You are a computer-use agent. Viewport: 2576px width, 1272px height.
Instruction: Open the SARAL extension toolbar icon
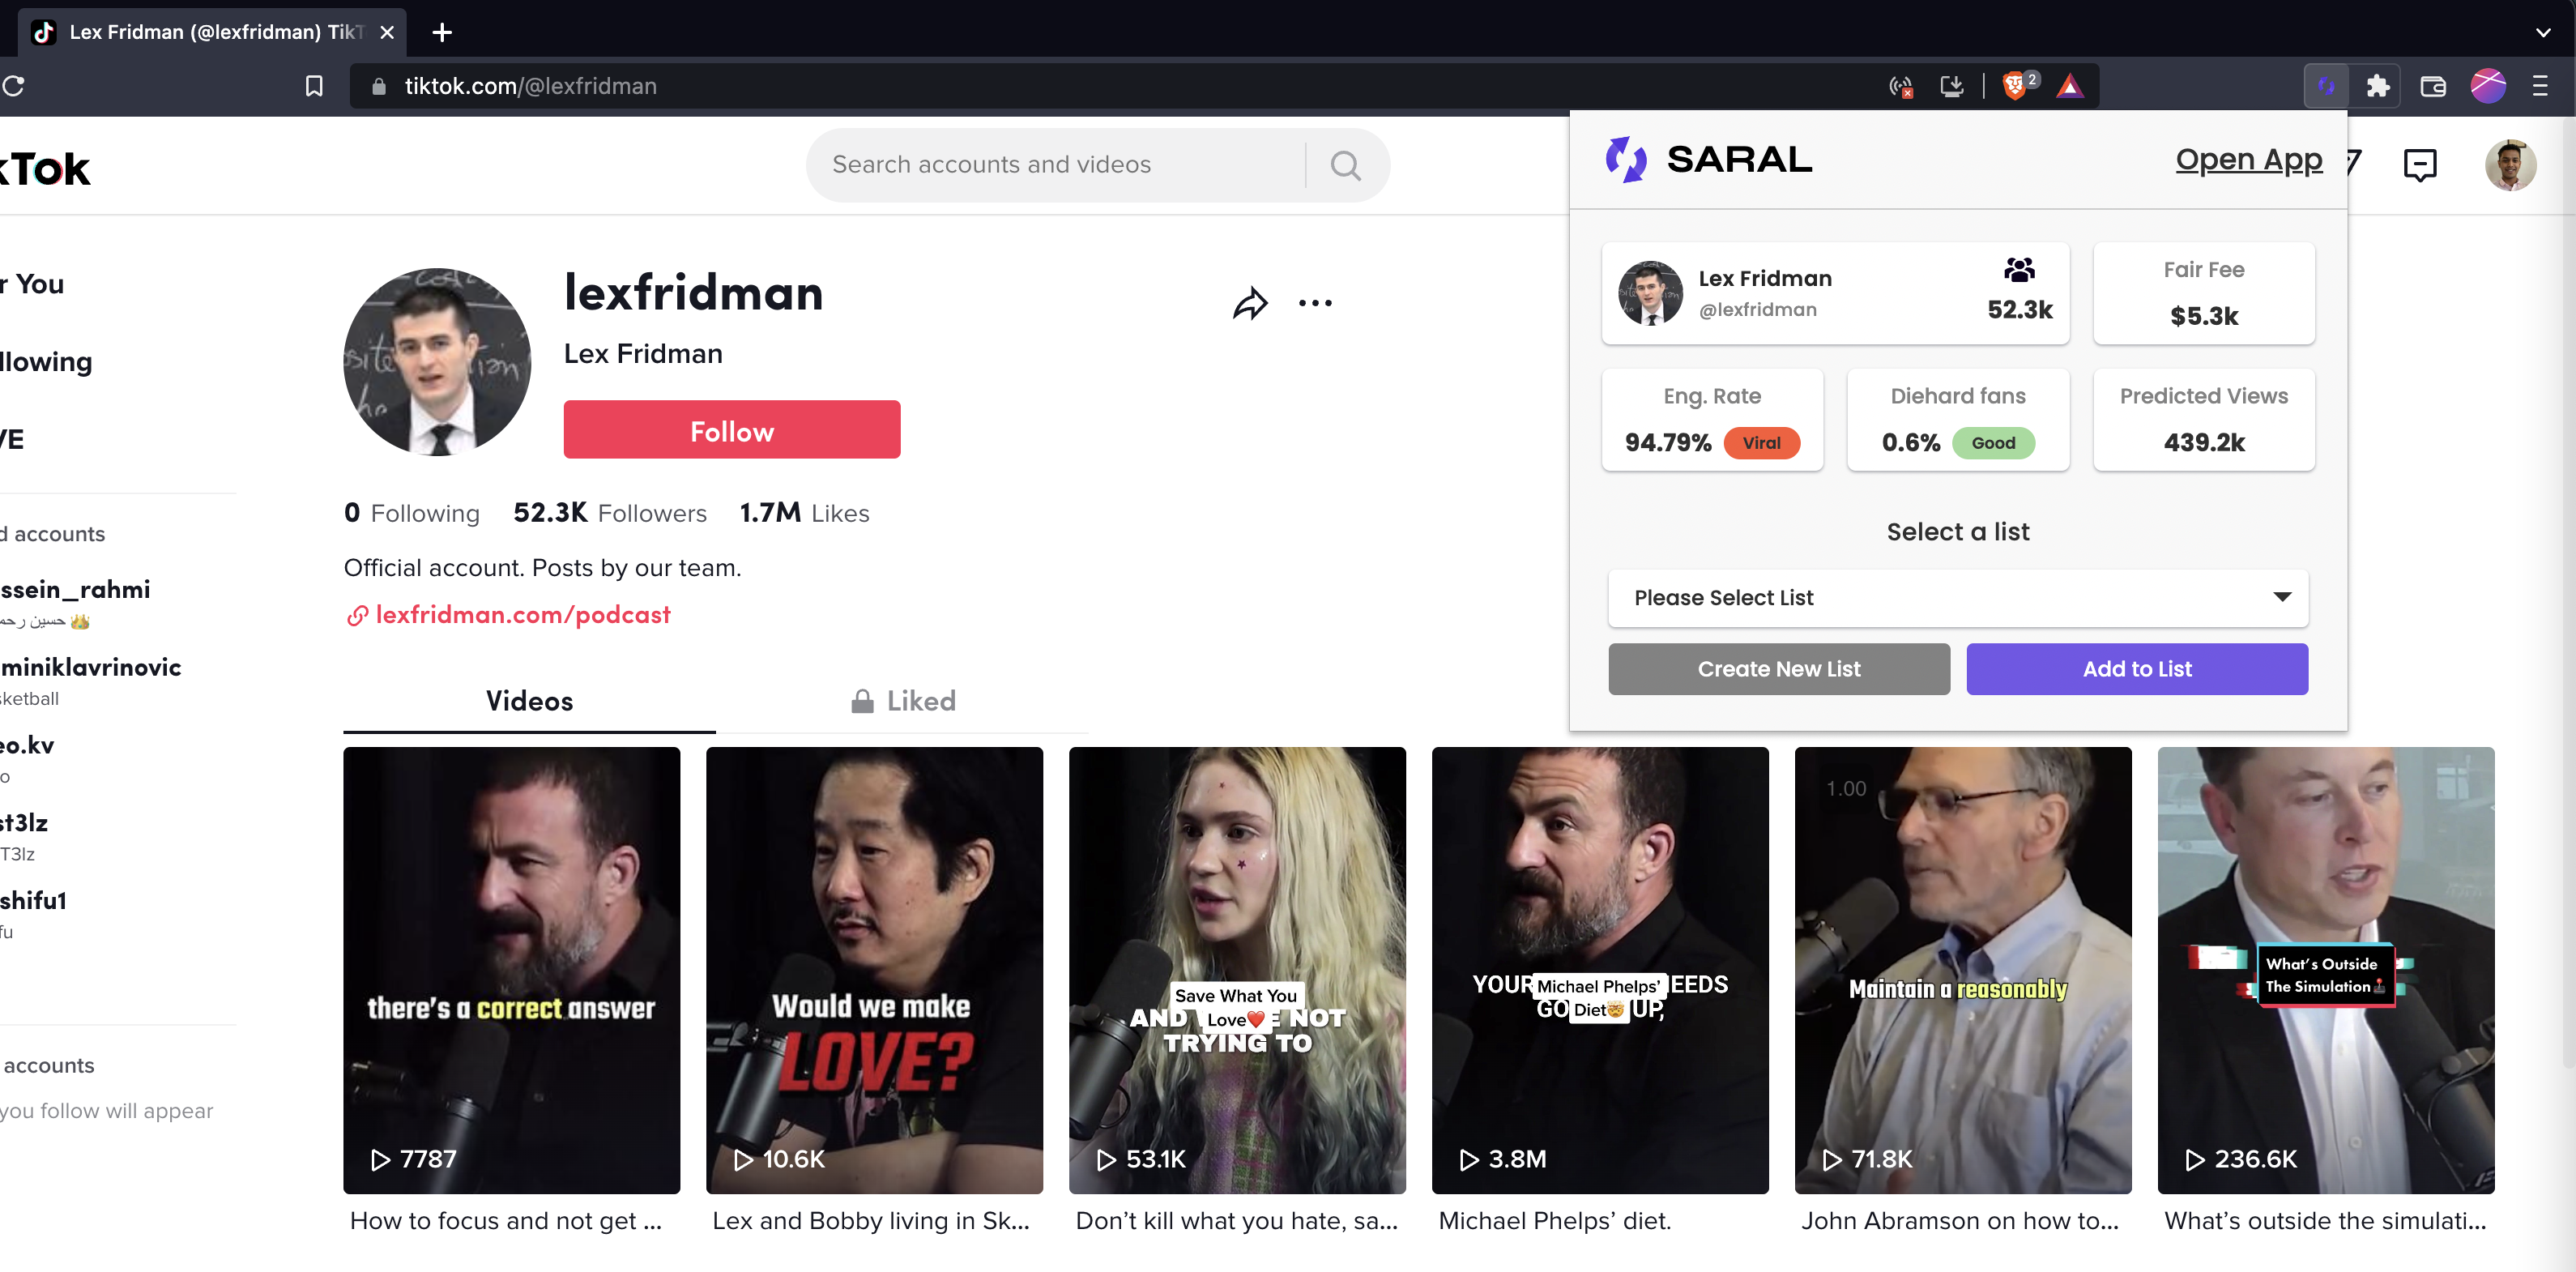[x=2326, y=86]
